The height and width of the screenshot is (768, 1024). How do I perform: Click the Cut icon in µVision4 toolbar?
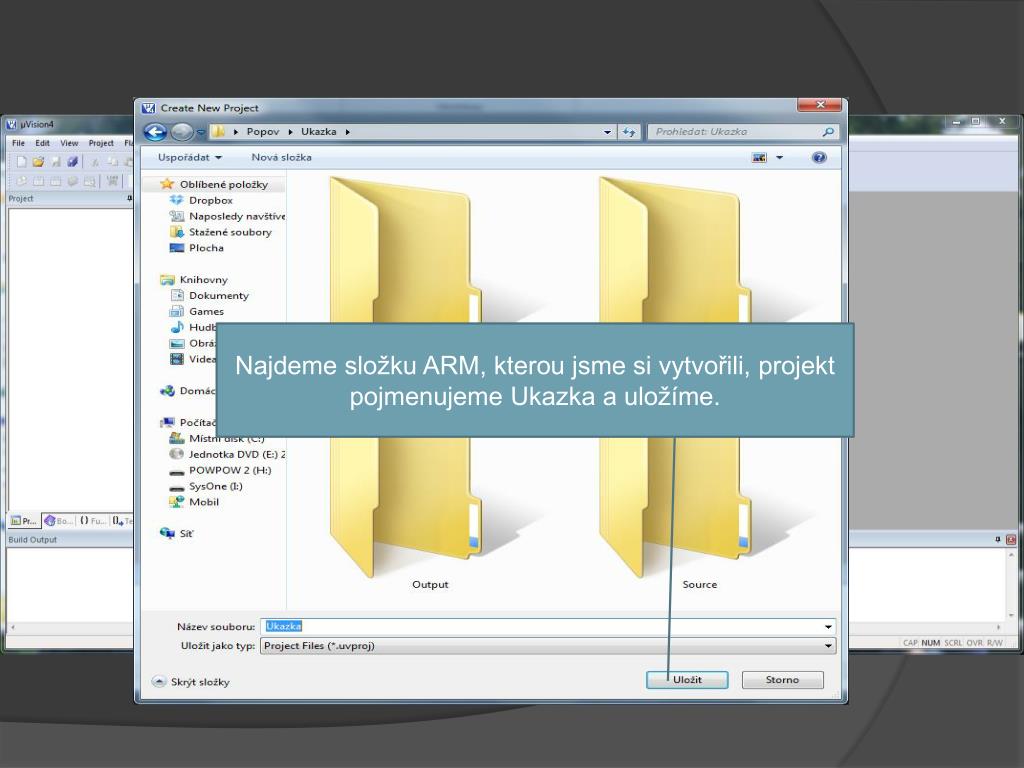click(95, 161)
